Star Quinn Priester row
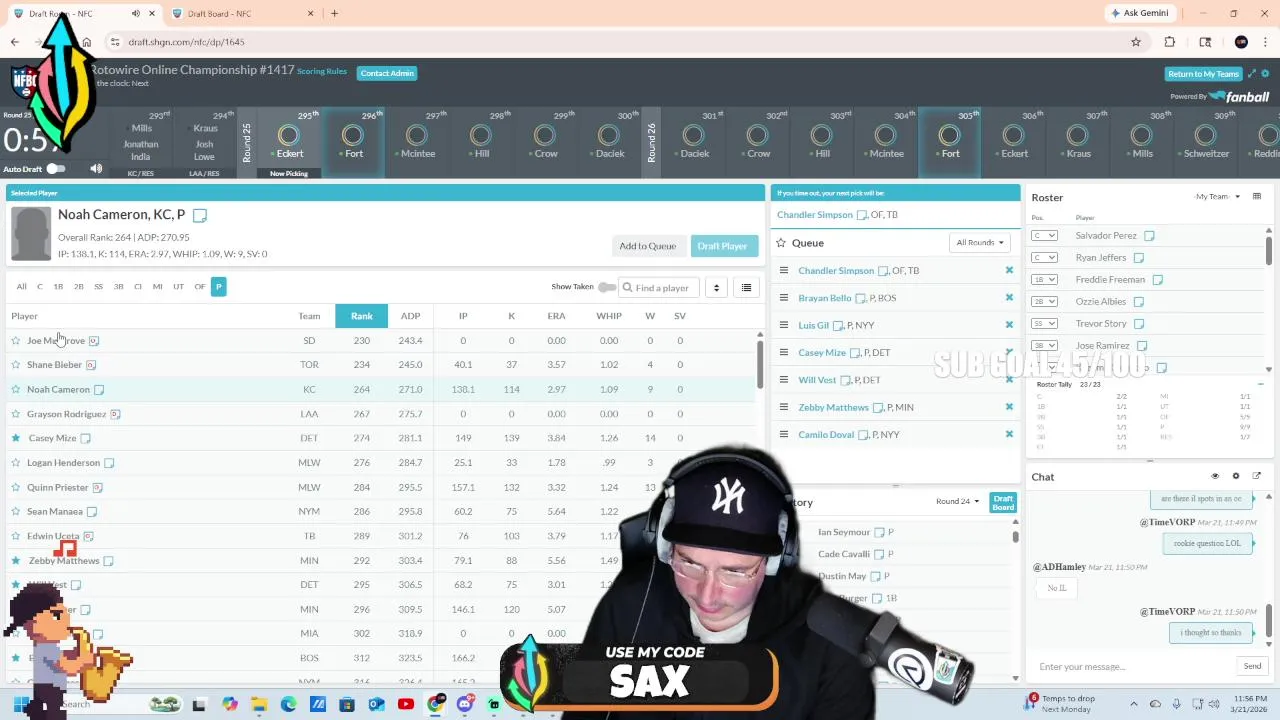The width and height of the screenshot is (1280, 720). tap(16, 487)
